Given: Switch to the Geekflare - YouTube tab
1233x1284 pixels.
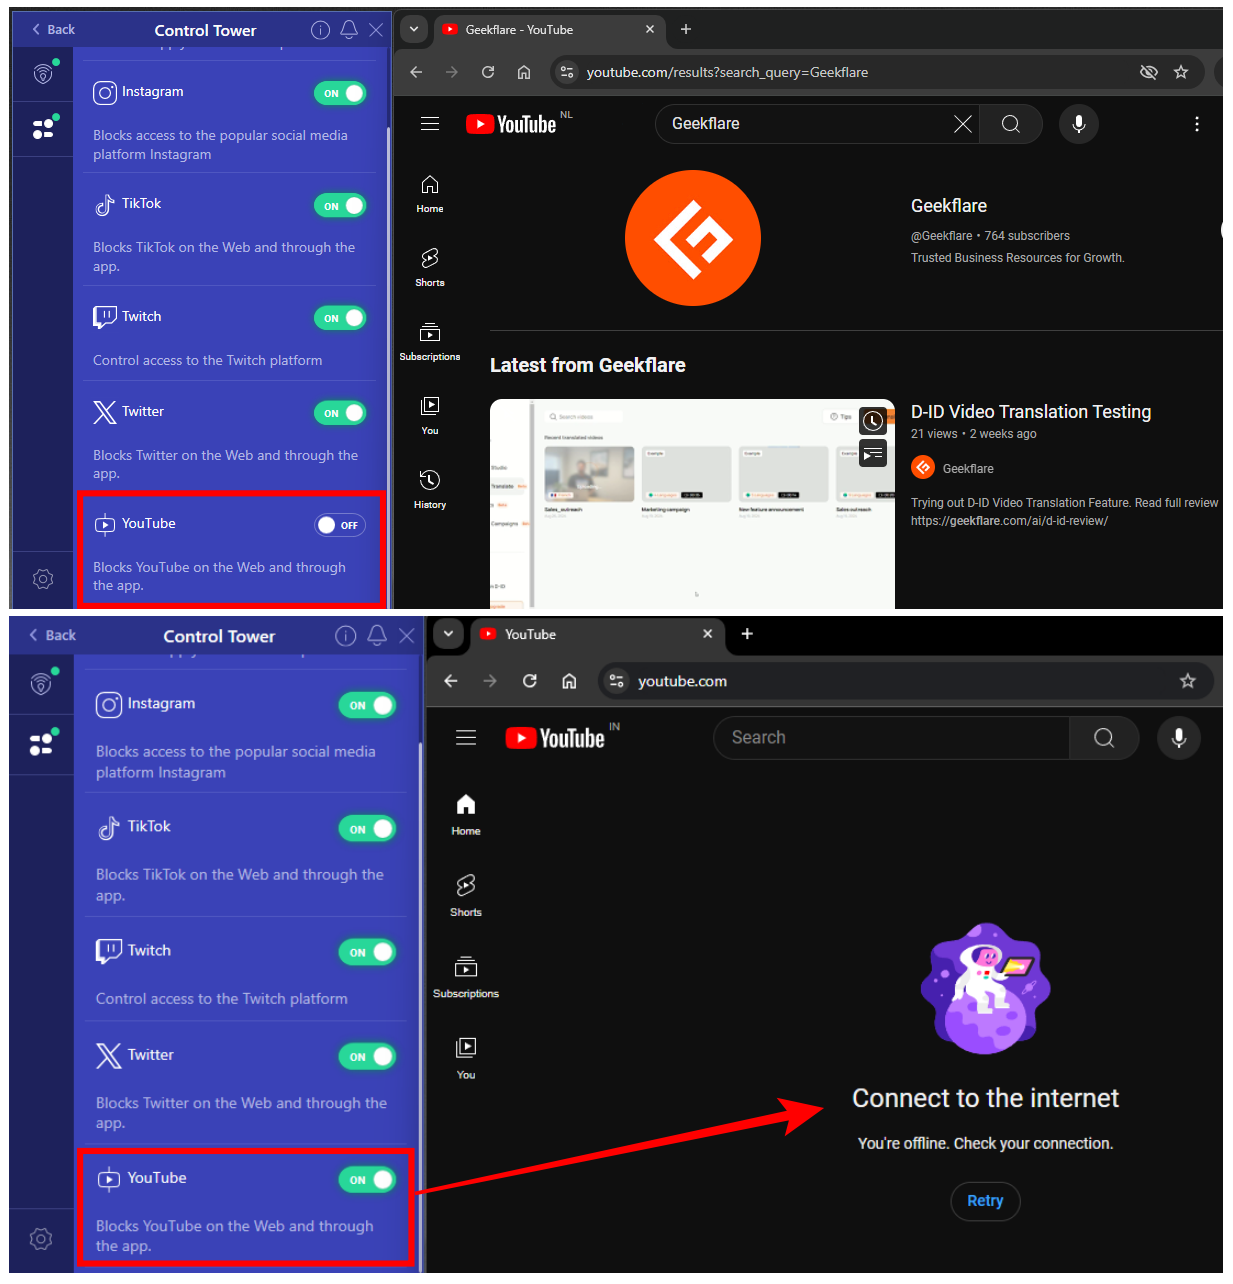Looking at the screenshot, I should point(549,29).
